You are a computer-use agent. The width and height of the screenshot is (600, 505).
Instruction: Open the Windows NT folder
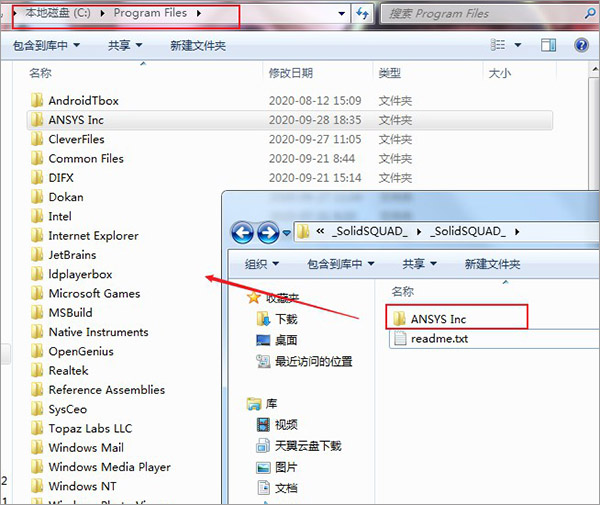(73, 486)
